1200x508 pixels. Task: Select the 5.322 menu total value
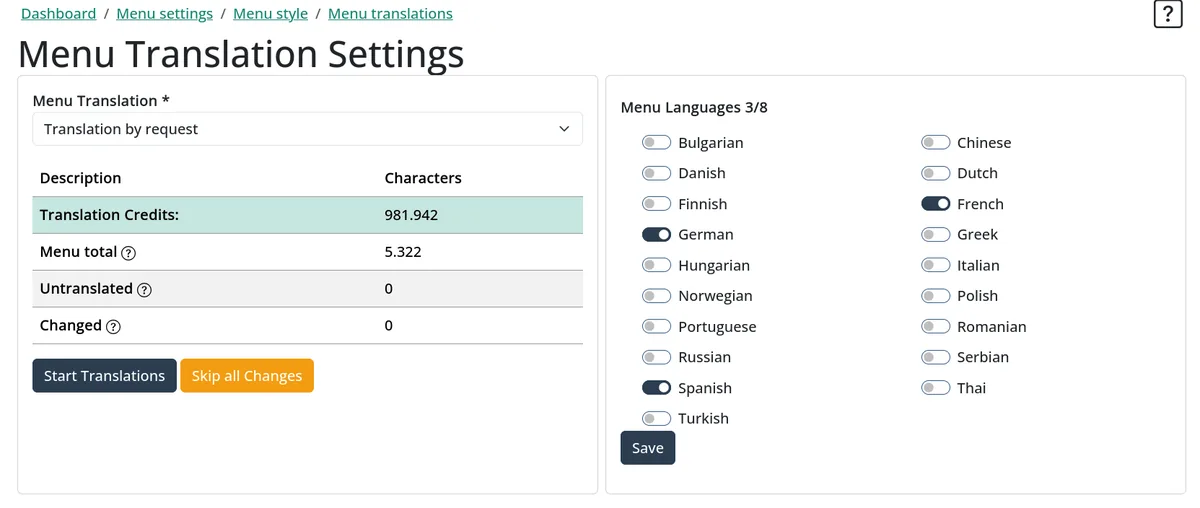[x=403, y=252]
